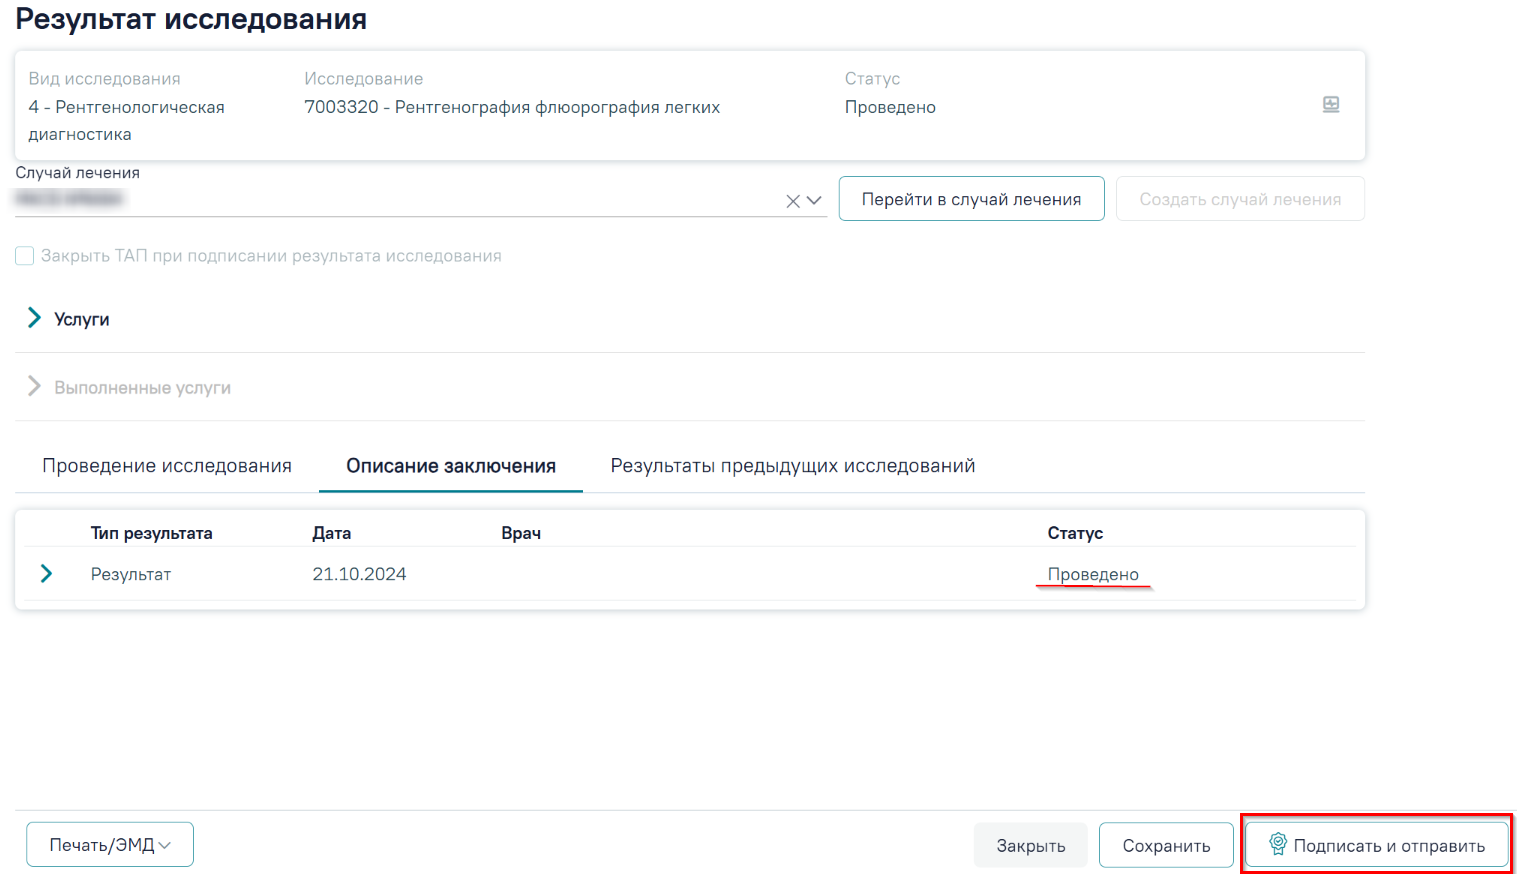Open the Печать/ЭМД dropdown button

[x=110, y=845]
